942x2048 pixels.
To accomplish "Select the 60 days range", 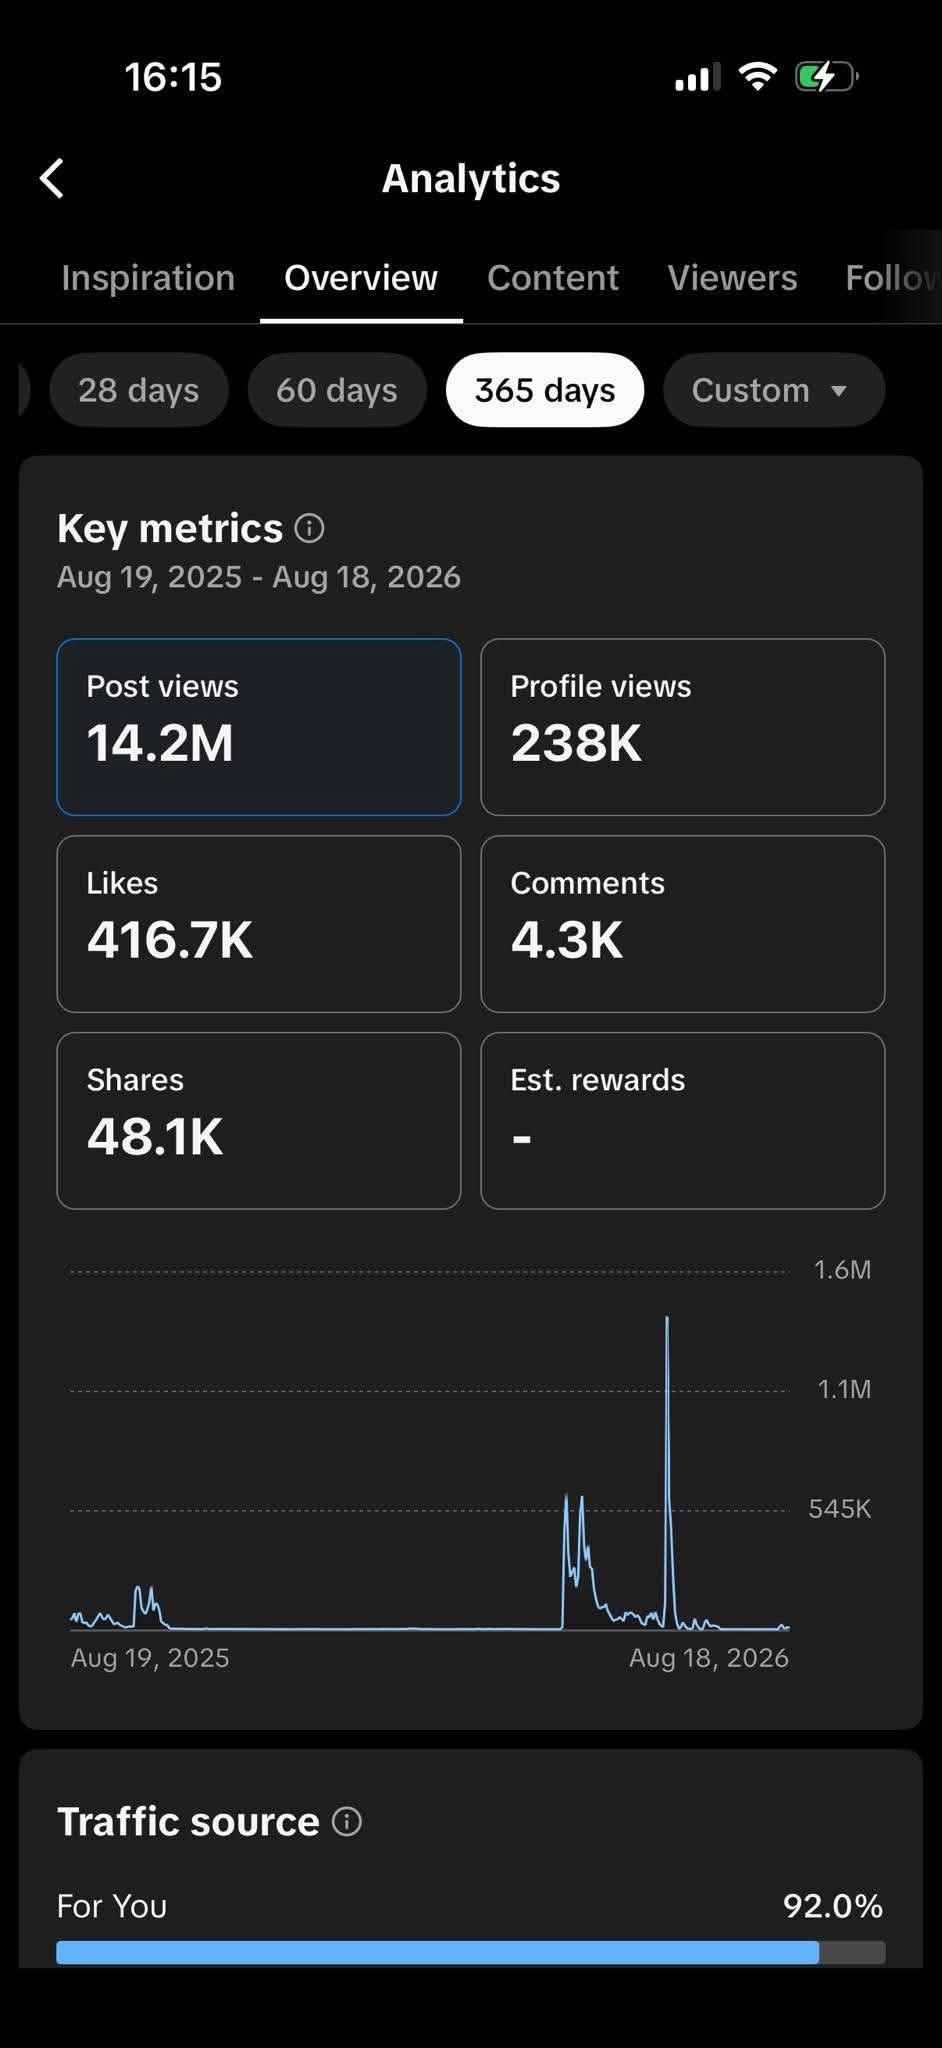I will tap(337, 390).
